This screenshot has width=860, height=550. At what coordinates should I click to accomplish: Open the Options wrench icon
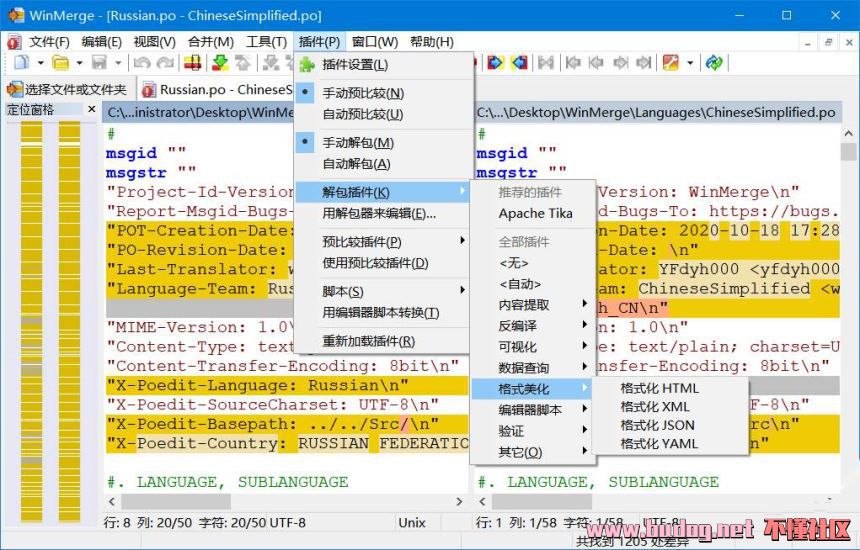[670, 63]
